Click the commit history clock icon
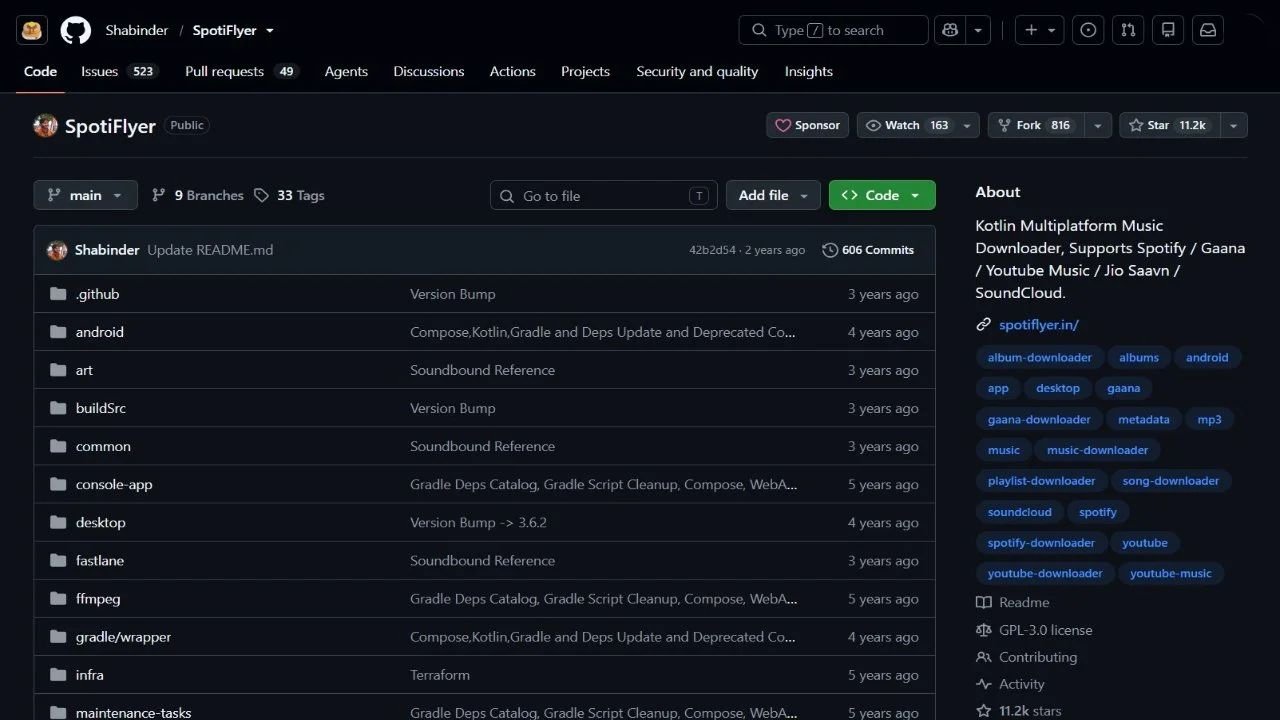Viewport: 1280px width, 720px height. click(x=830, y=250)
